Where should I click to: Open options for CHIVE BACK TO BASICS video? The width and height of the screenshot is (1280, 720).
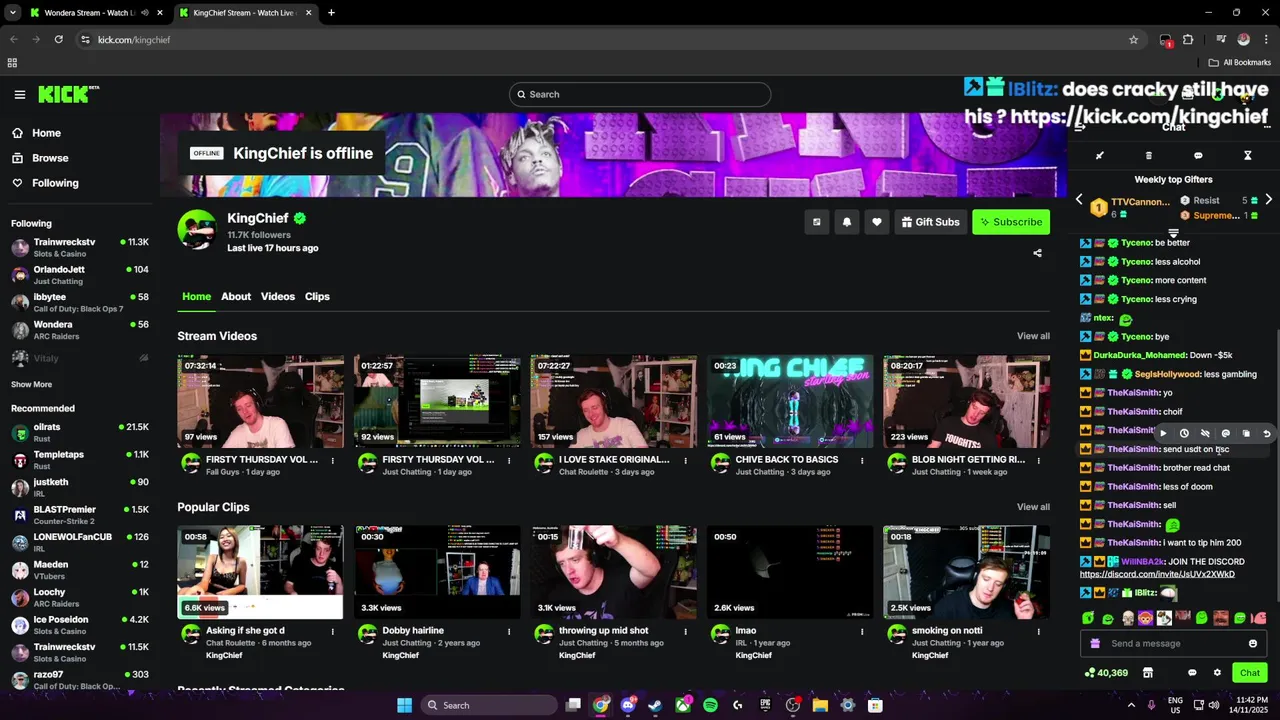(x=862, y=461)
